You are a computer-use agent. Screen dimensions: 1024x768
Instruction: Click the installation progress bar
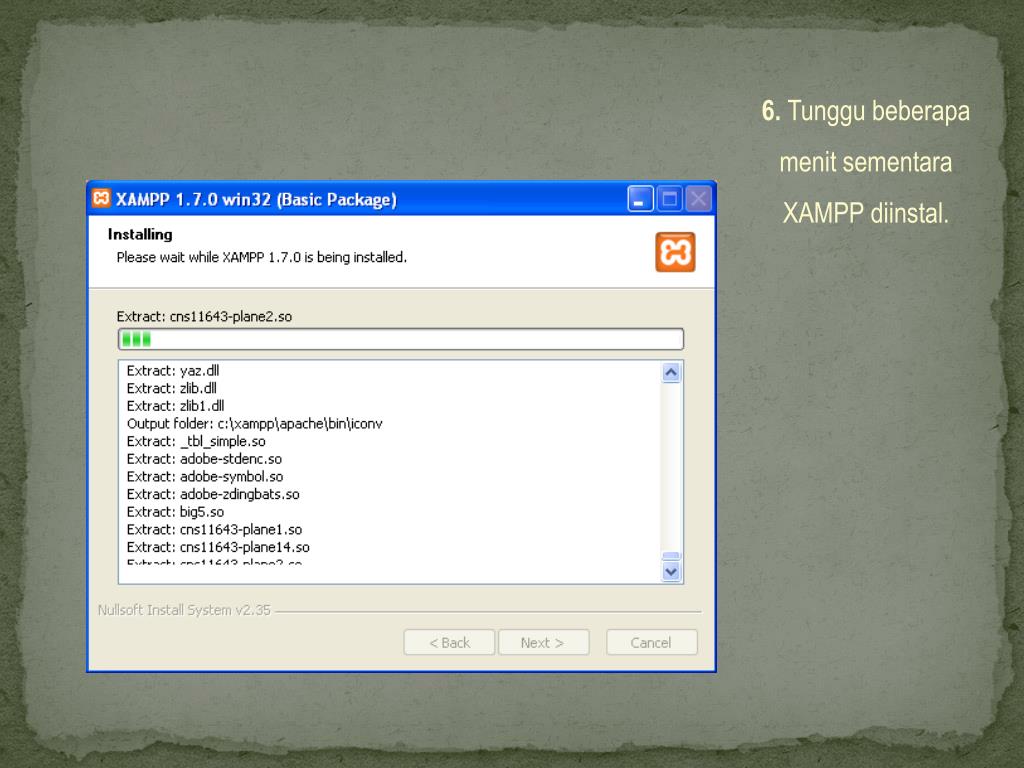pos(401,339)
